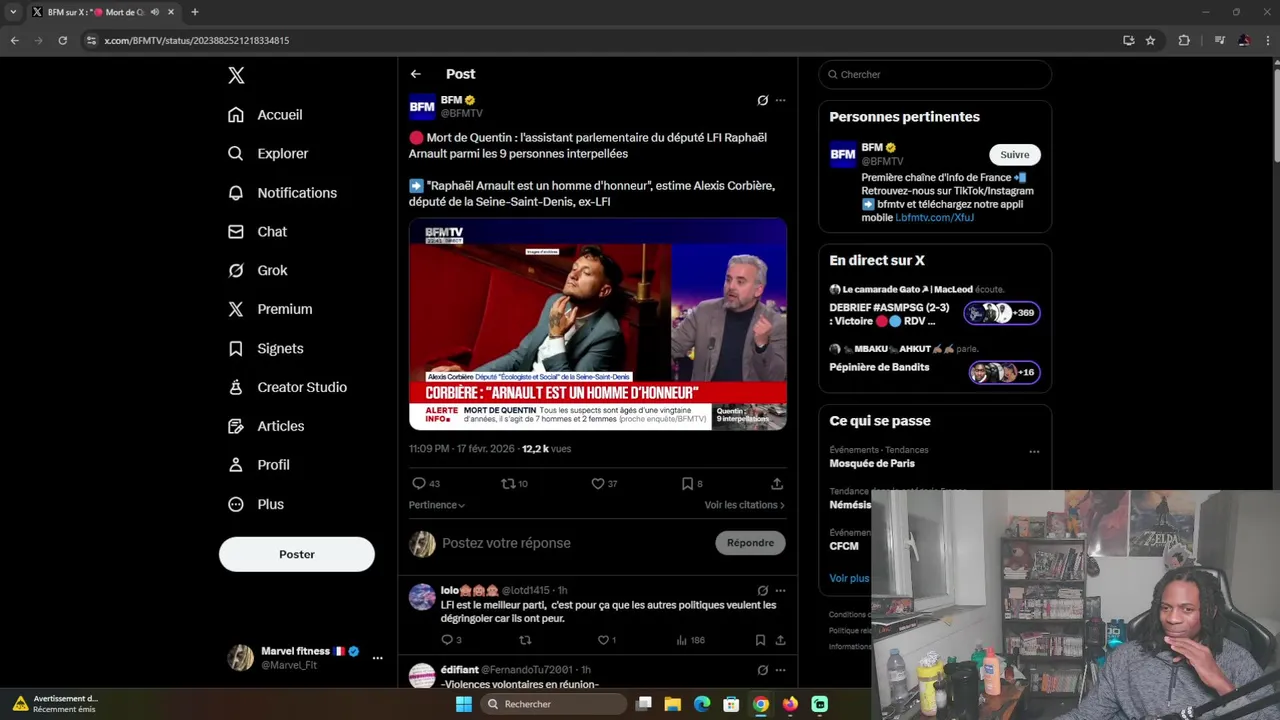Screen dimensions: 1280x720
Task: Share the BFM post
Action: tap(777, 484)
